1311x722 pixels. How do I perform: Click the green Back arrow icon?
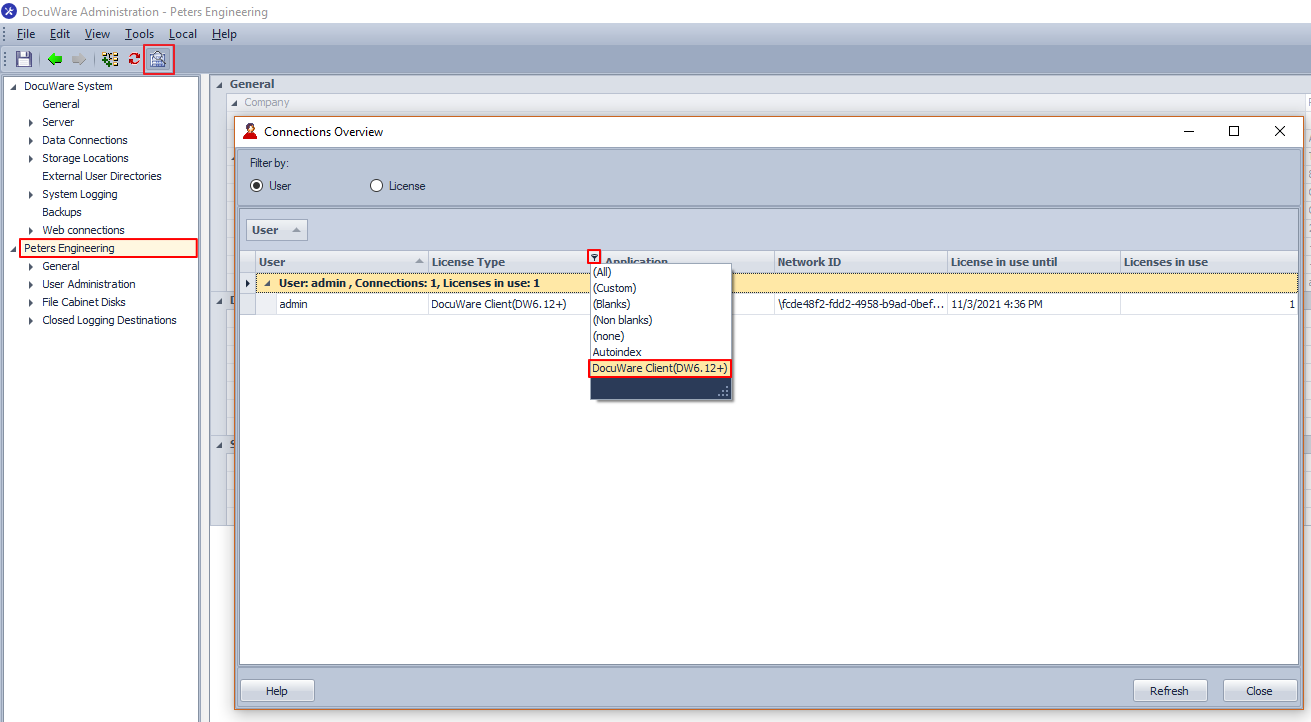click(x=55, y=59)
